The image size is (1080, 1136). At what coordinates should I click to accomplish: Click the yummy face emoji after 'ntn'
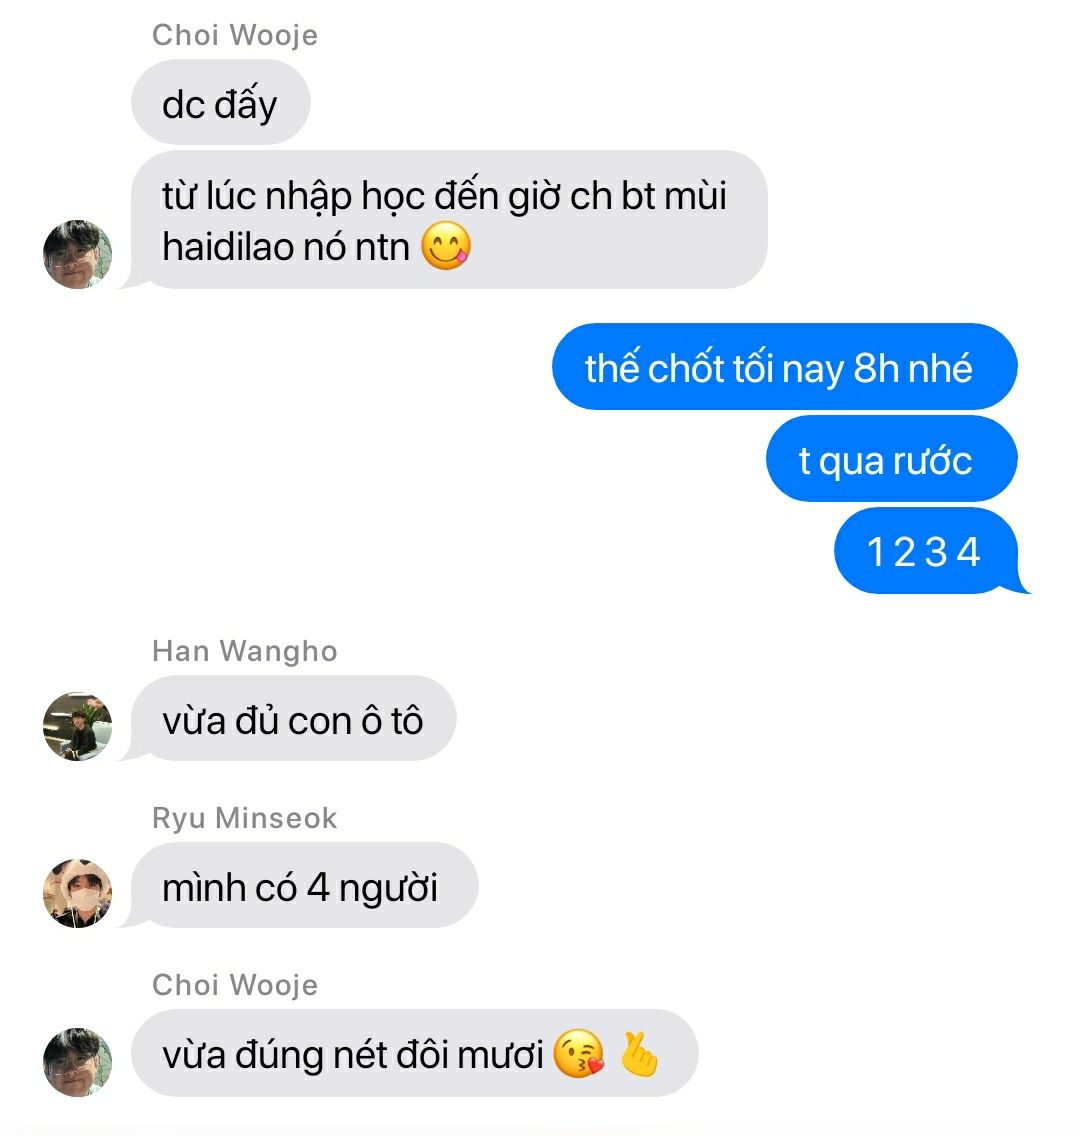[x=446, y=246]
